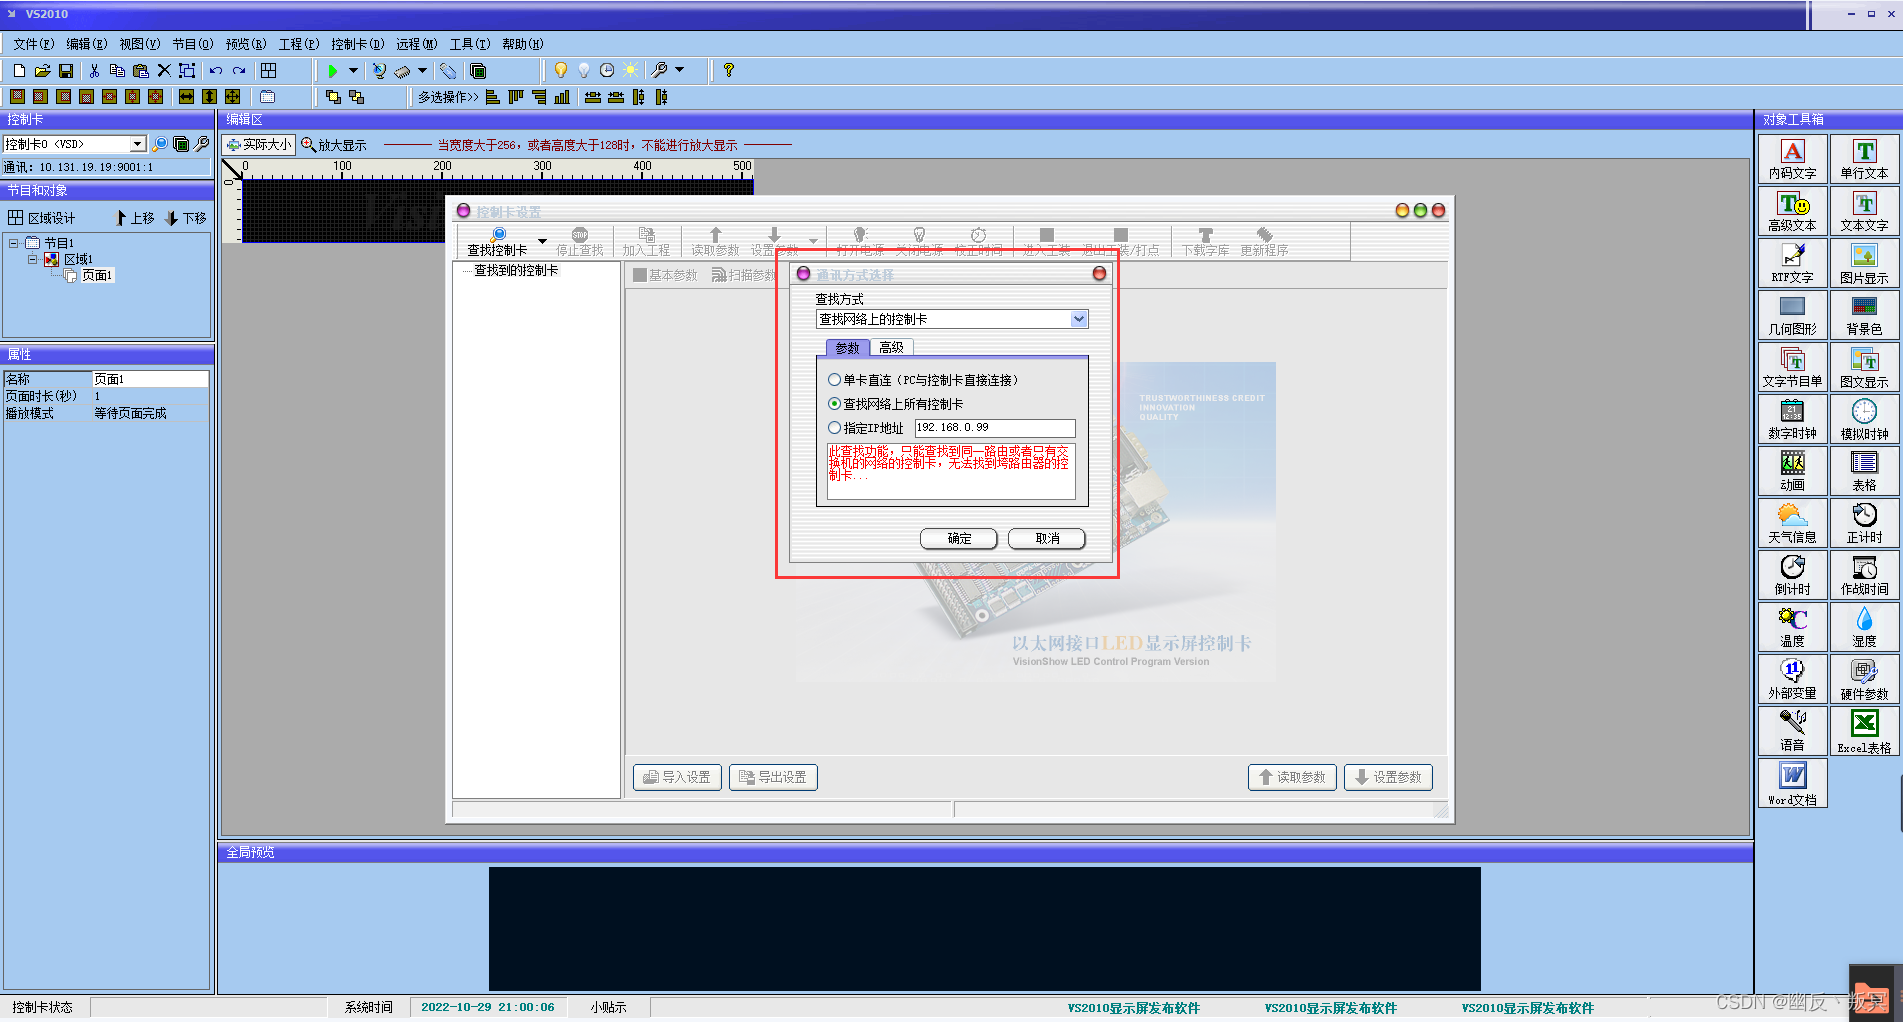Insert an 动画 animation object
Viewport: 1903px width, 1022px height.
tap(1793, 471)
